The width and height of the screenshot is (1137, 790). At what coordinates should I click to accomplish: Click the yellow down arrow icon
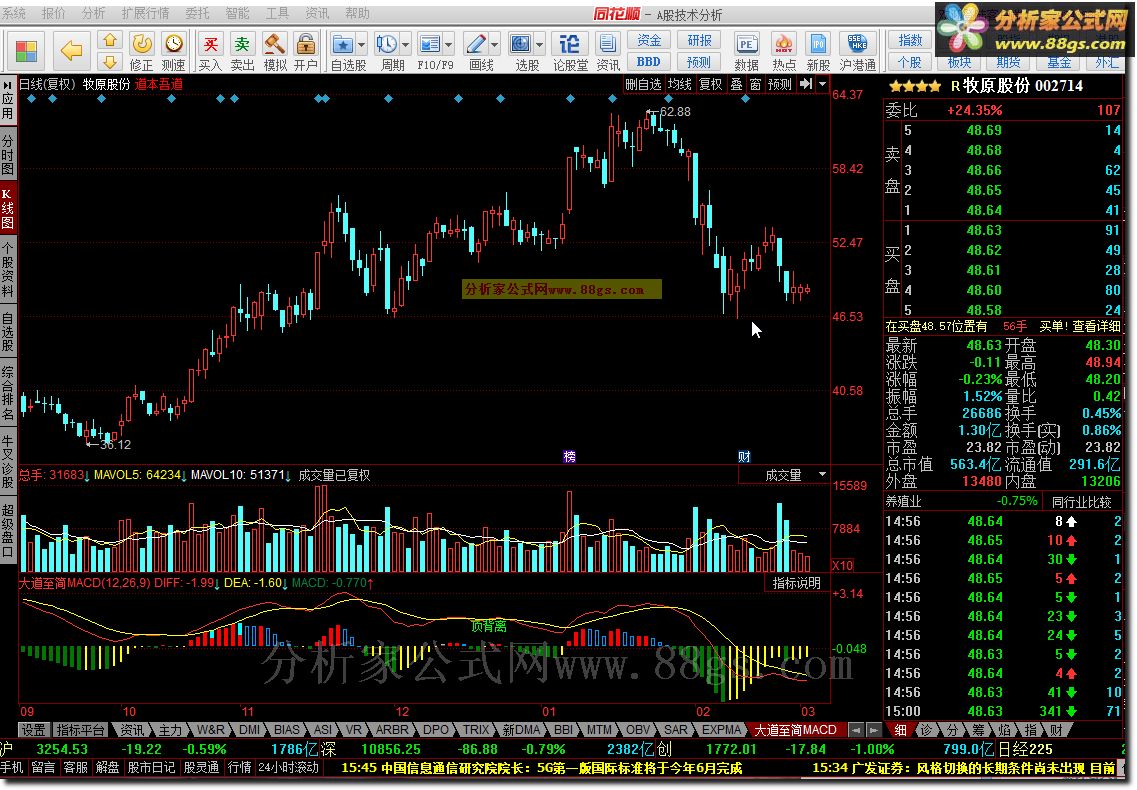[109, 61]
